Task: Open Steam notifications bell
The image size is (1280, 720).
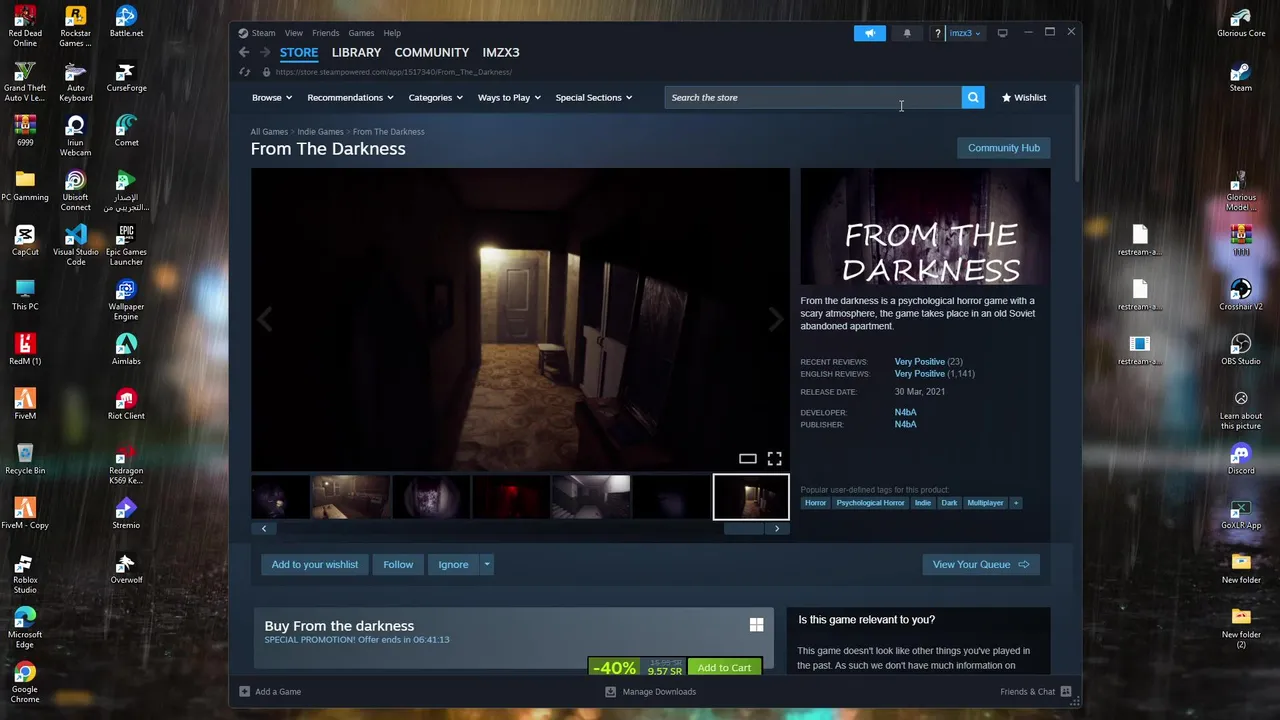Action: click(907, 33)
